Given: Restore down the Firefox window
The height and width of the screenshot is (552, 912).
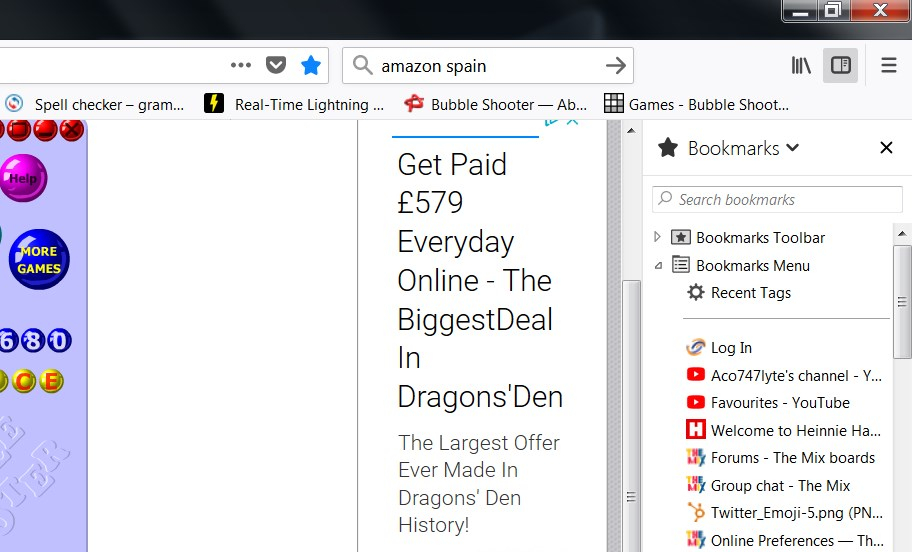Looking at the screenshot, I should coord(833,10).
